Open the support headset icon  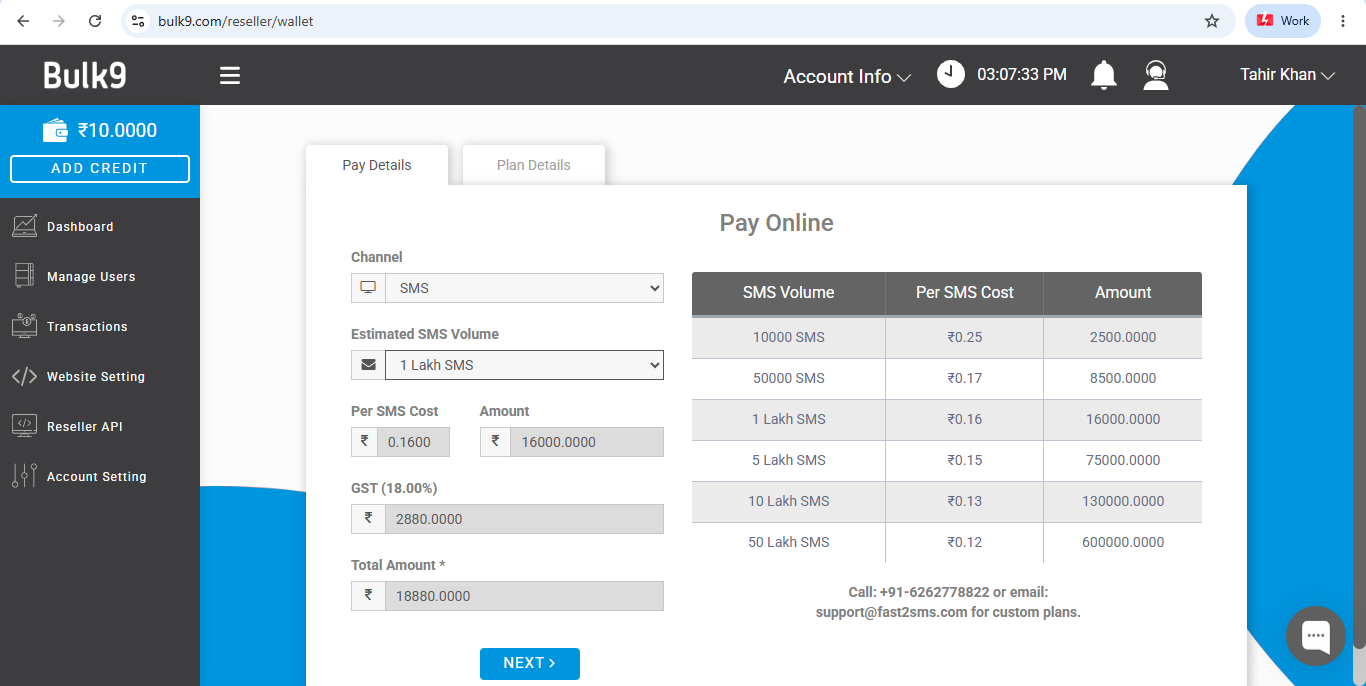[x=1156, y=75]
